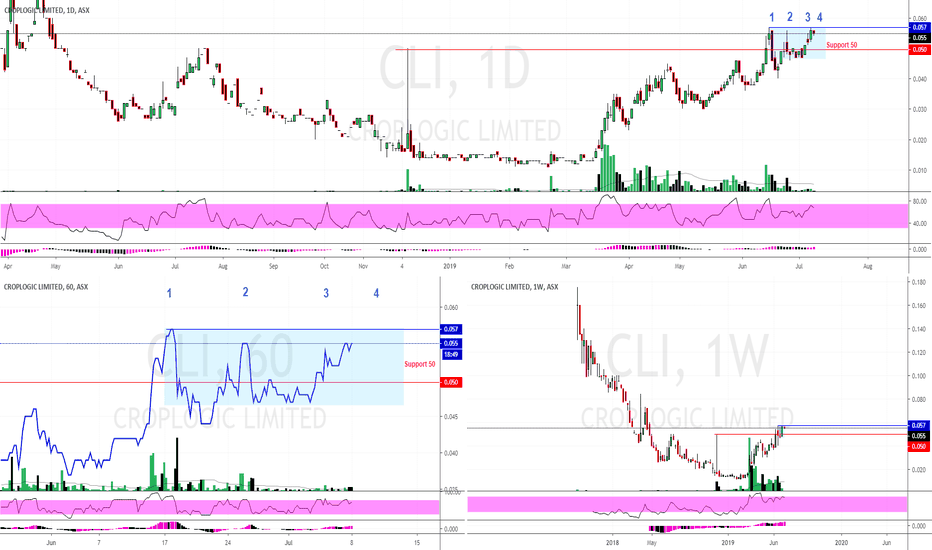The image size is (932, 550).
Task: Click the Oct label on daily time axis
Action: (324, 266)
